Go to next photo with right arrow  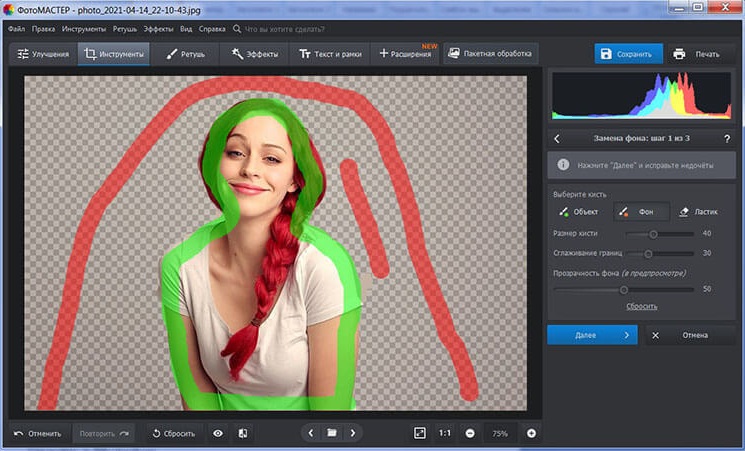click(x=353, y=433)
